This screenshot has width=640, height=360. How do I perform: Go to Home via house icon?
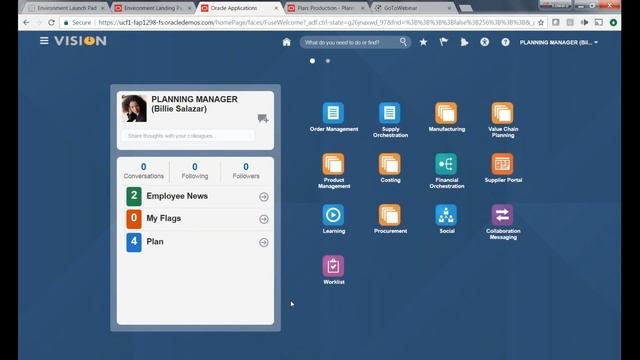(x=287, y=42)
